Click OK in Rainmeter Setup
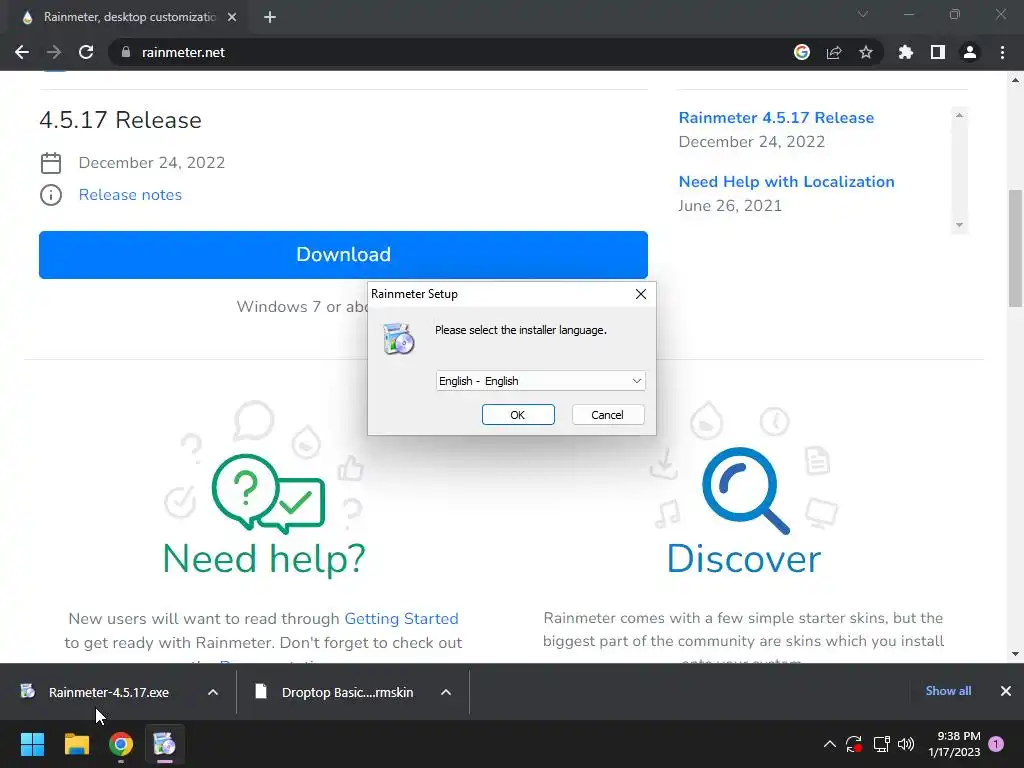The width and height of the screenshot is (1024, 768). pyautogui.click(x=518, y=415)
